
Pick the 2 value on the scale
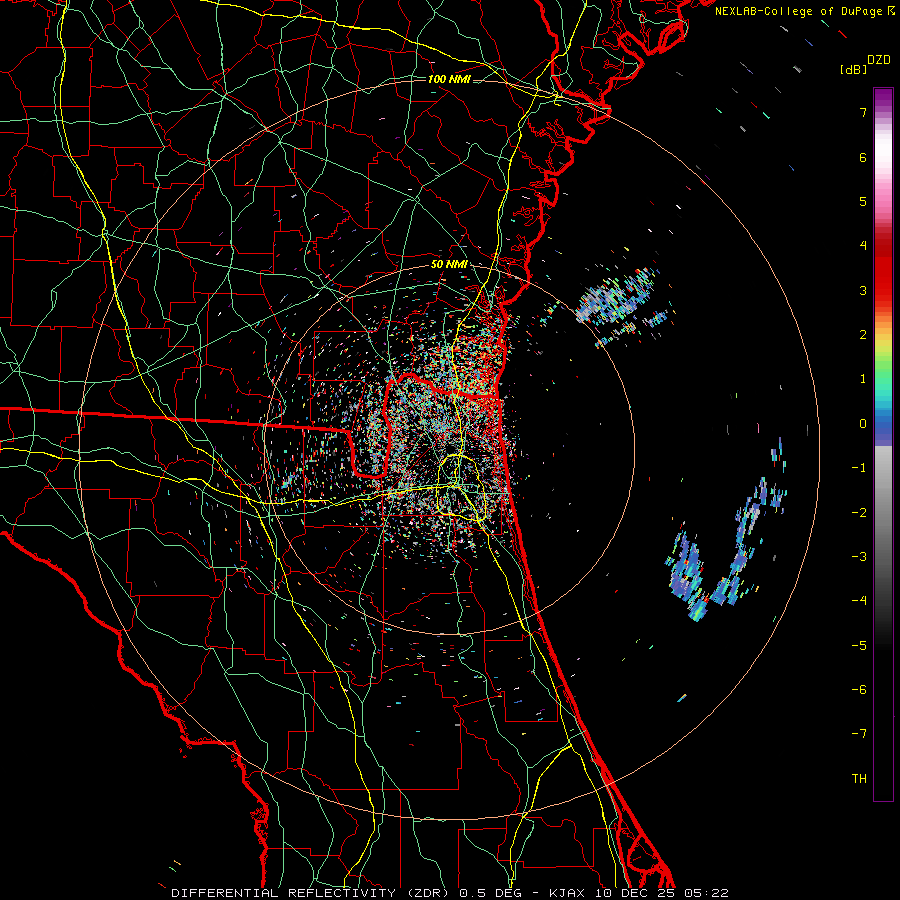pyautogui.click(x=863, y=335)
